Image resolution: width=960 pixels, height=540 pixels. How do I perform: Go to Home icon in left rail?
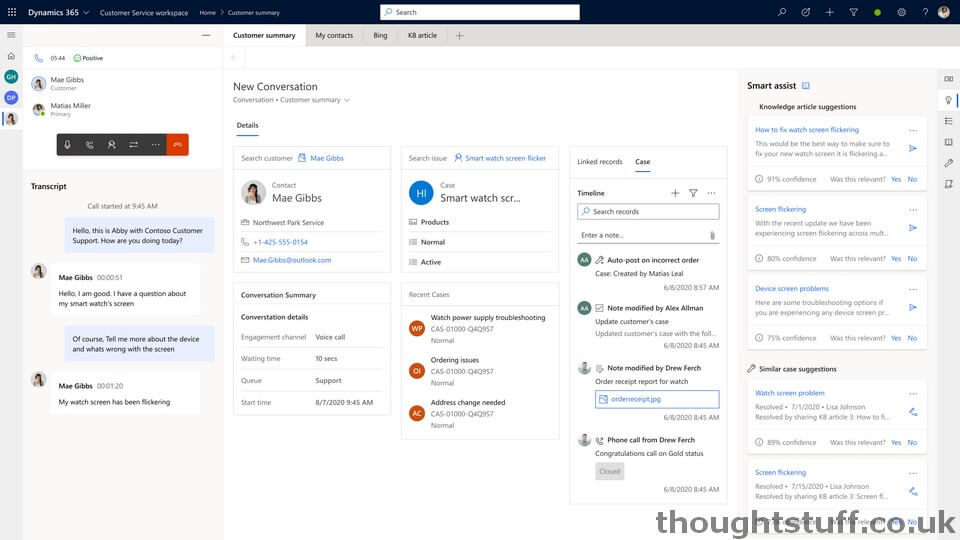coord(11,56)
